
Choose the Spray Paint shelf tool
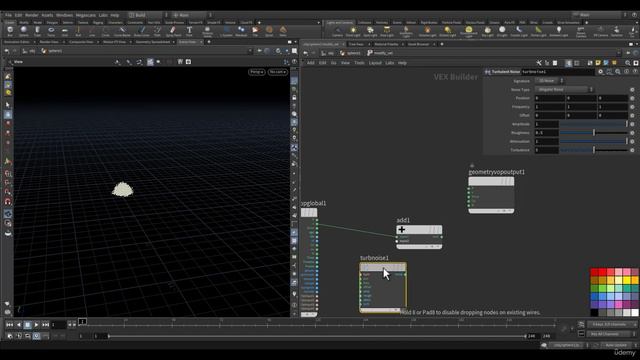coord(173,31)
